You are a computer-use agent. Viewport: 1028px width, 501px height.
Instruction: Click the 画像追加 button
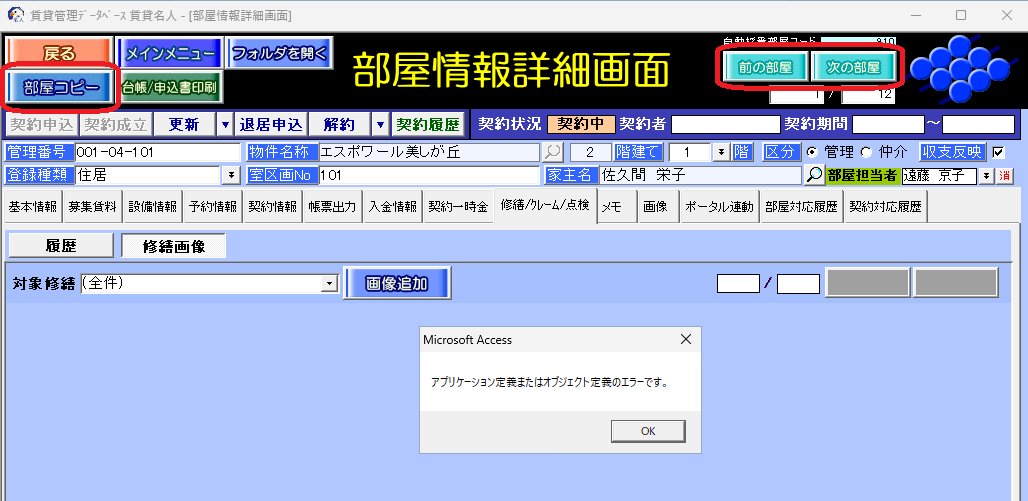tap(397, 284)
